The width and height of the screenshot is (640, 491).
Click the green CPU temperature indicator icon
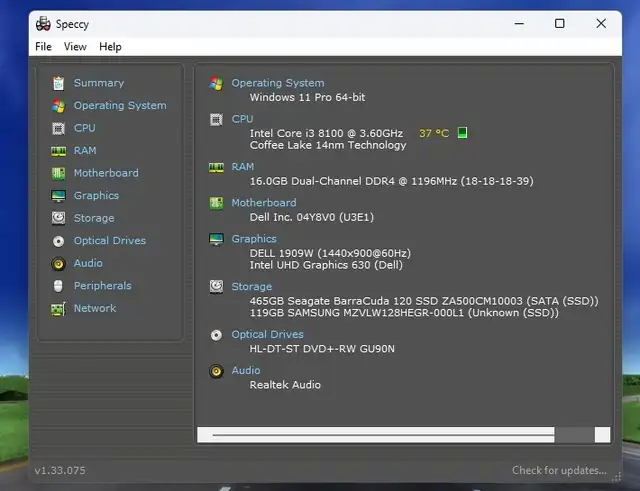(462, 133)
